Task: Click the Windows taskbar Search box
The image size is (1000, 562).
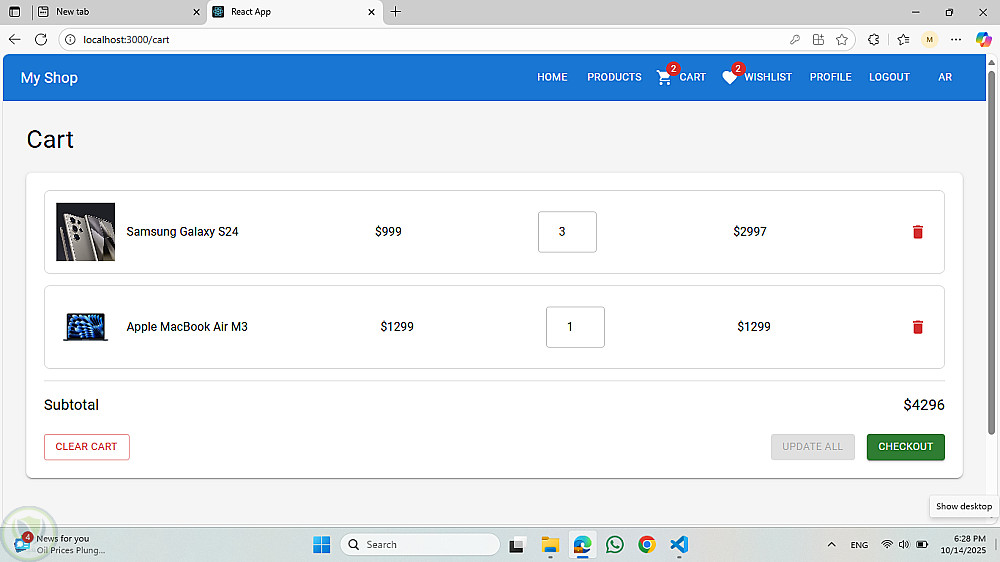Action: coord(420,545)
